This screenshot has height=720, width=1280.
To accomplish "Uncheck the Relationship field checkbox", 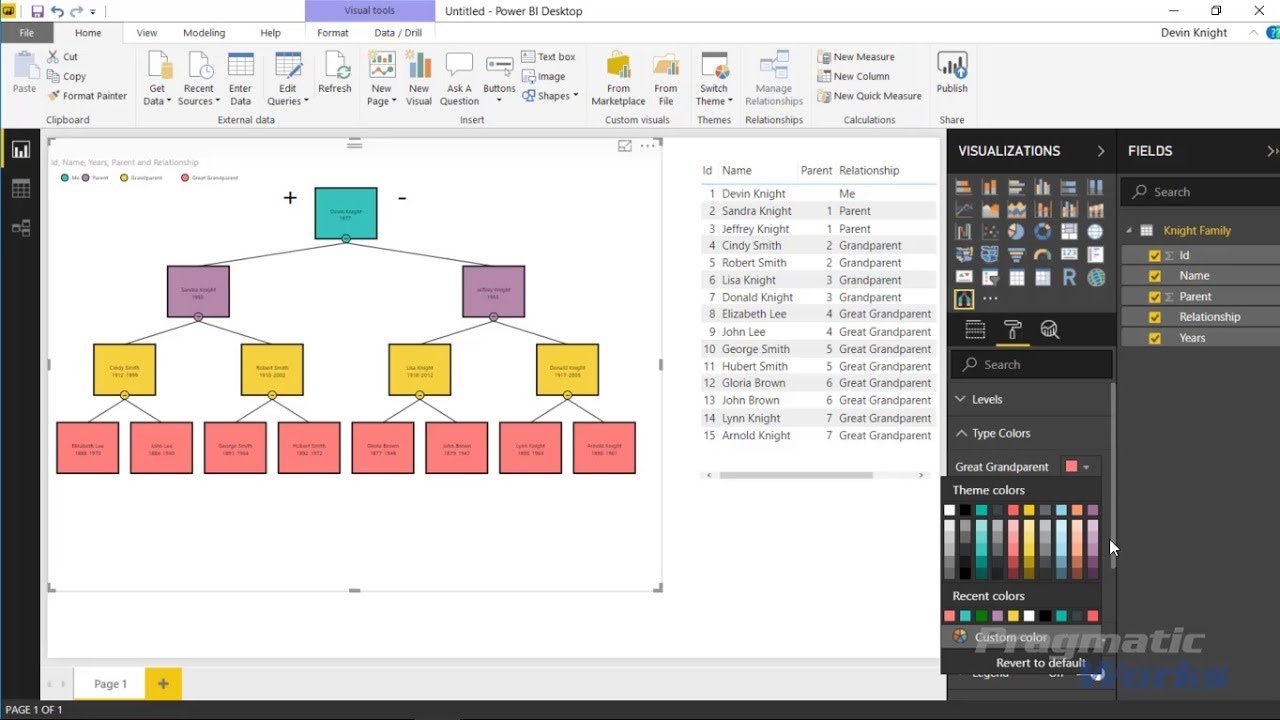I will (1155, 317).
